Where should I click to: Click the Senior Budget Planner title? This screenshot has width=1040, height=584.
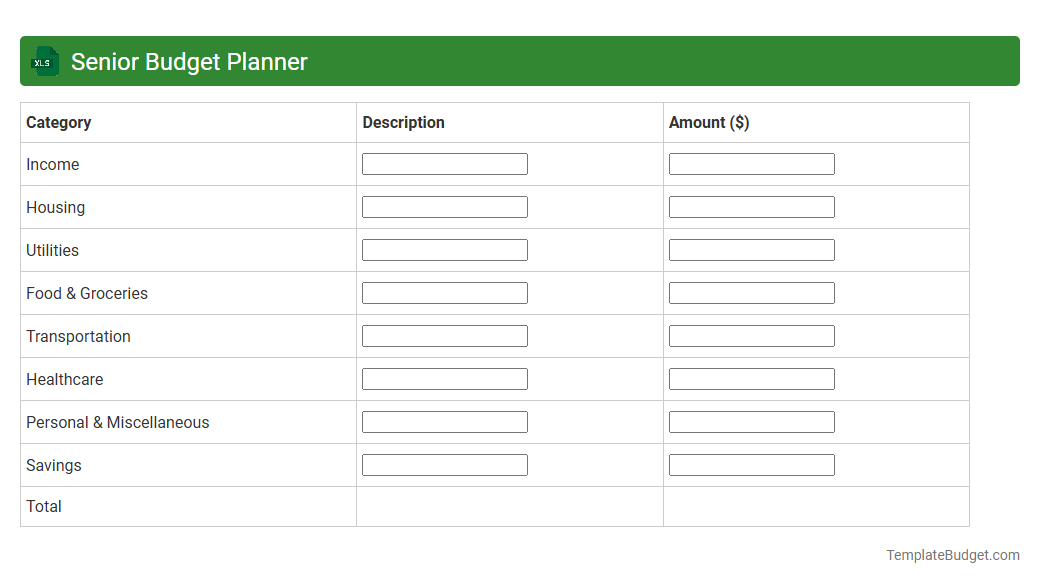point(188,61)
